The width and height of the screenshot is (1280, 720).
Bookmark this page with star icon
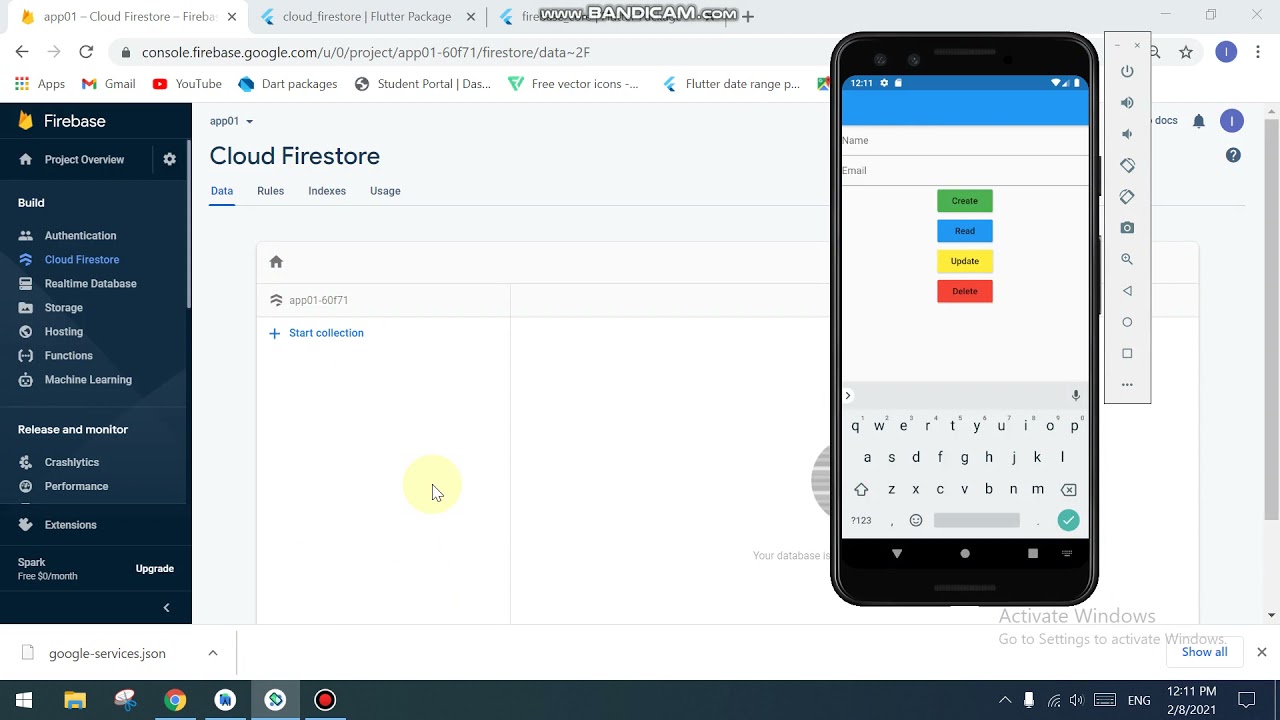[x=1186, y=52]
